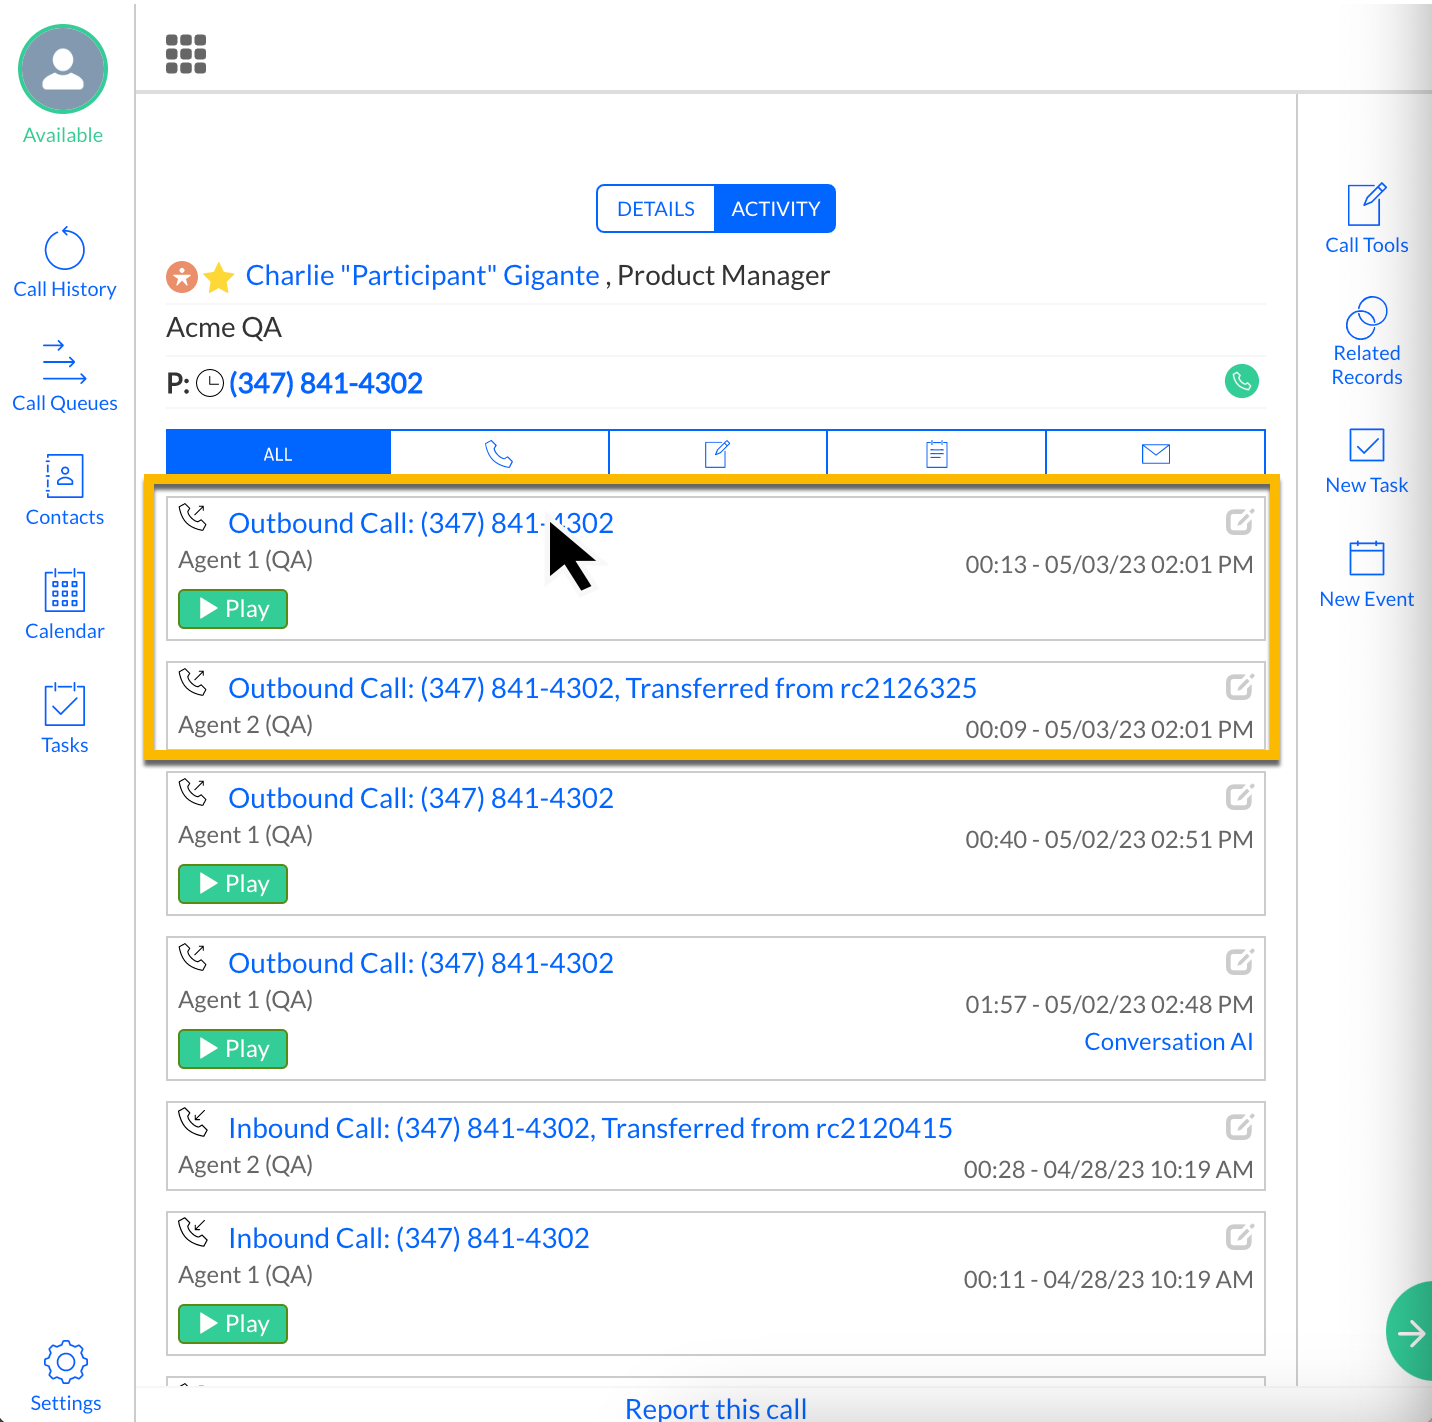1432x1422 pixels.
Task: Open Call History in sidebar
Action: pos(65,263)
